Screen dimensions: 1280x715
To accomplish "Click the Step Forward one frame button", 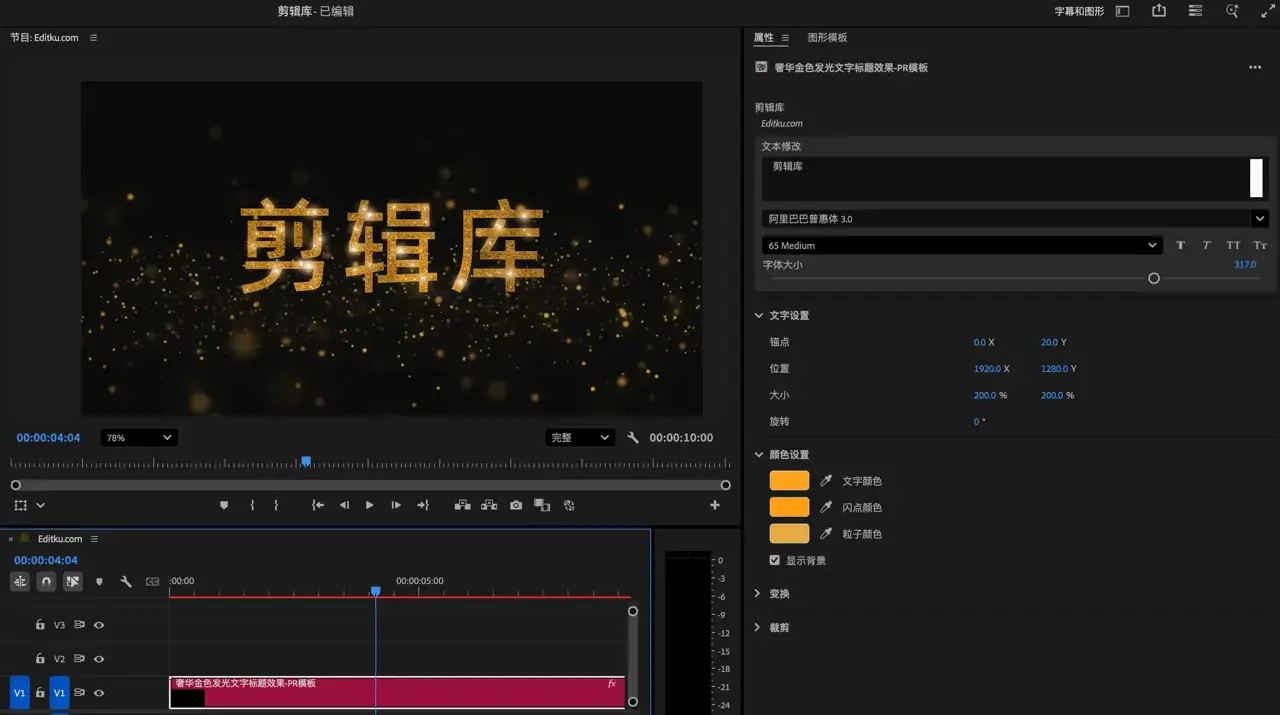I will pos(396,505).
